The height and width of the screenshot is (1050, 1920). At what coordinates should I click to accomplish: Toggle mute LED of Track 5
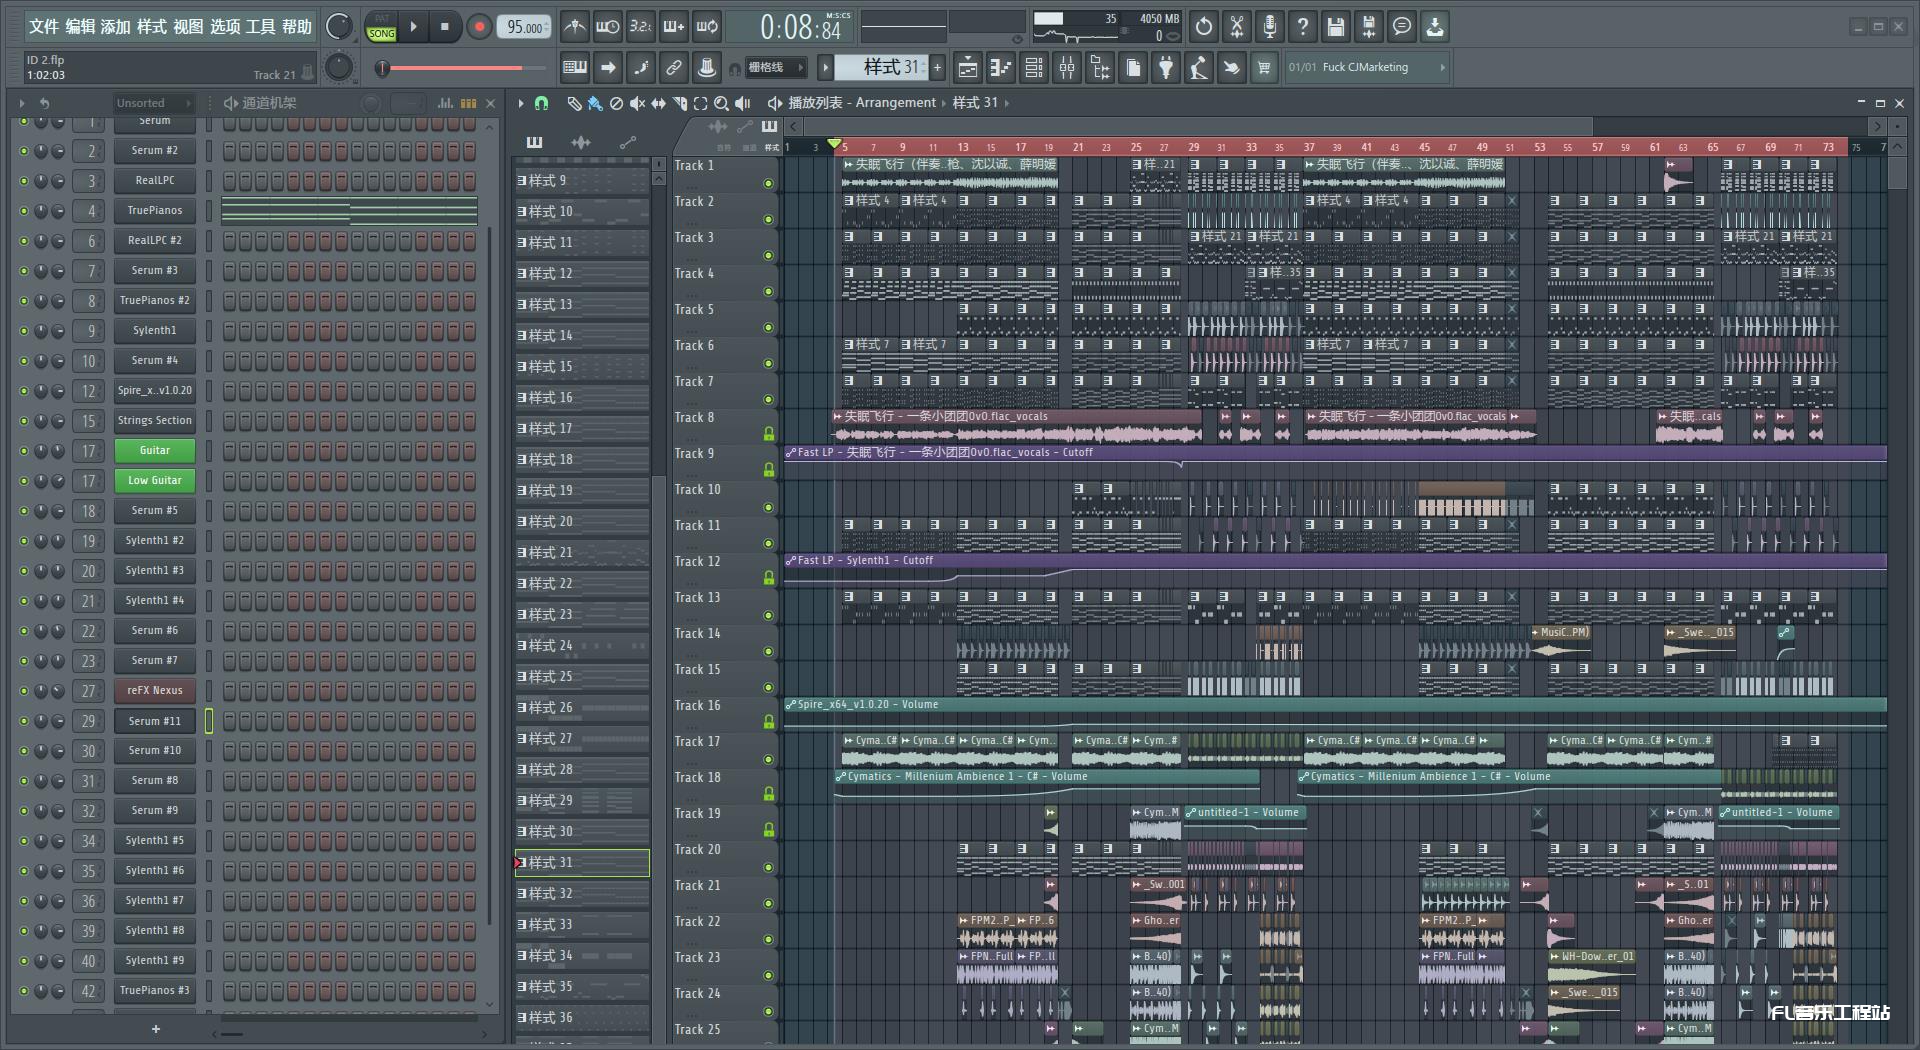pyautogui.click(x=768, y=327)
